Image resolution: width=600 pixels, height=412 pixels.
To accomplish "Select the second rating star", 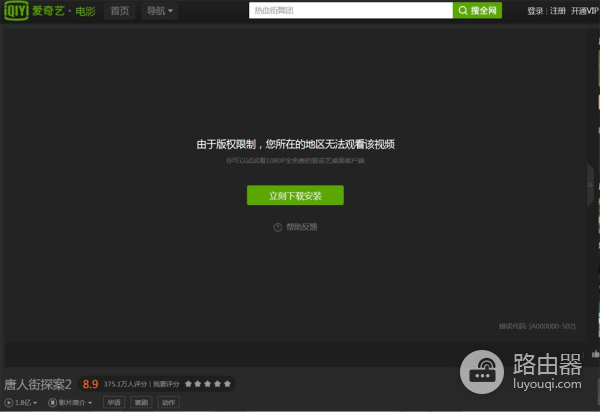I will point(198,384).
